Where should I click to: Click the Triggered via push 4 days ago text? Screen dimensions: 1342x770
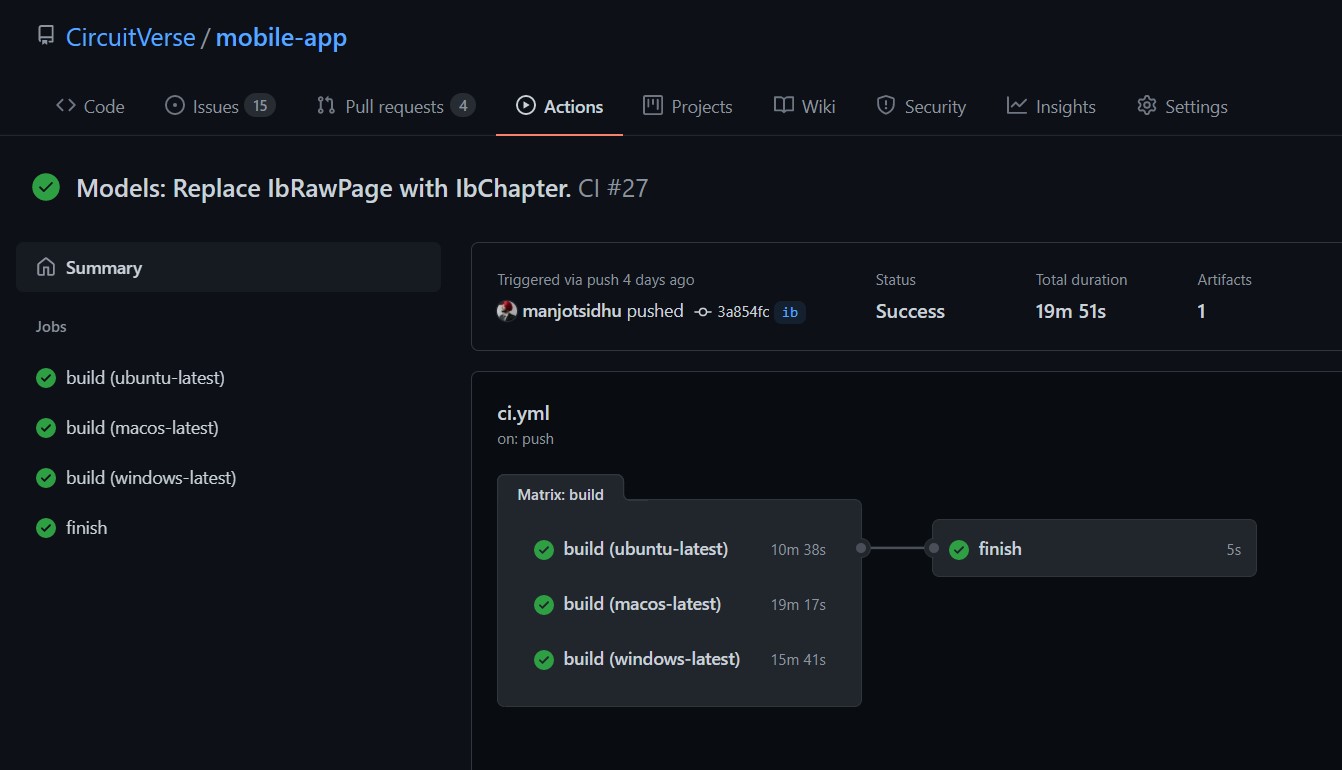[x=596, y=280]
